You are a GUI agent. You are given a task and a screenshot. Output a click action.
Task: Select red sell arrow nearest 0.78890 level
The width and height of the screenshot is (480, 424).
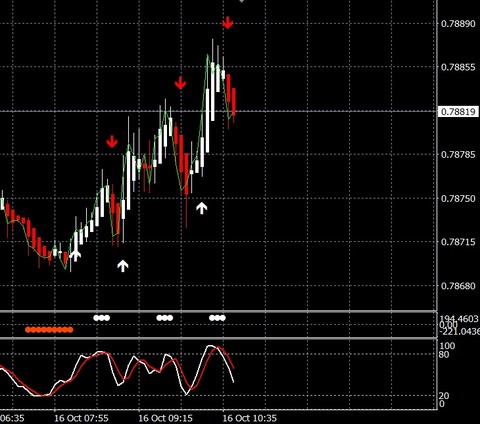click(x=228, y=22)
